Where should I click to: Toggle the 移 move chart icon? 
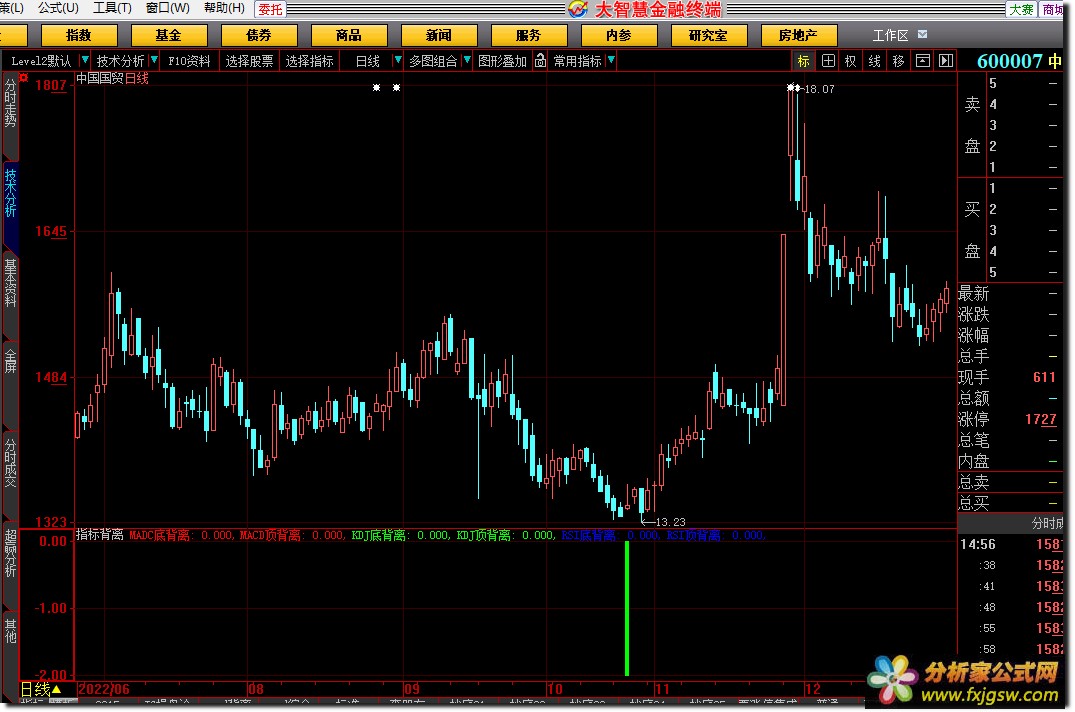(x=898, y=61)
